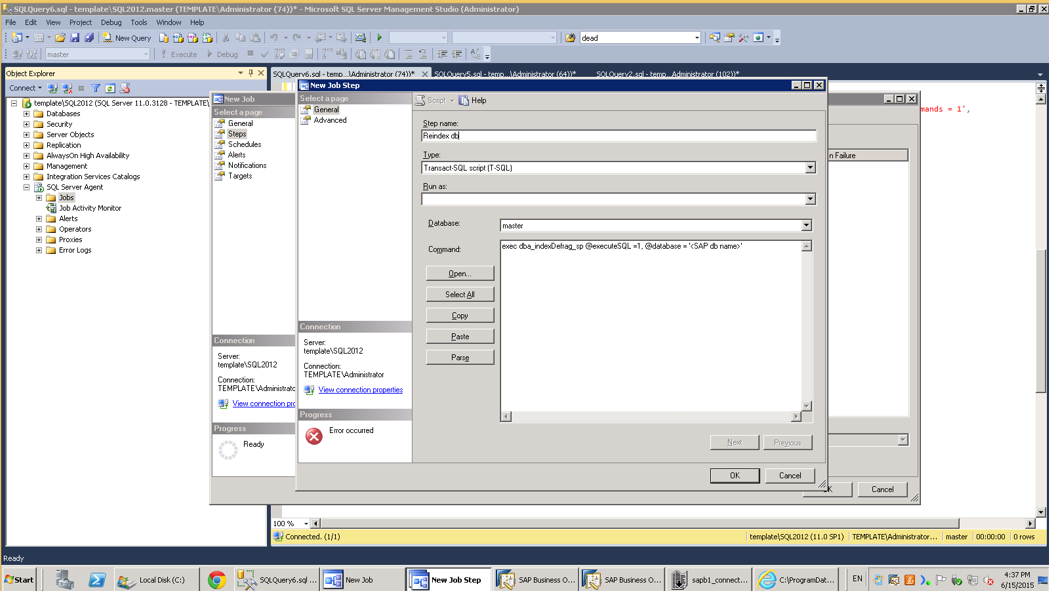Screen dimensions: 1049x591
Task: Select Schedules page in New Job window
Action: point(244,145)
